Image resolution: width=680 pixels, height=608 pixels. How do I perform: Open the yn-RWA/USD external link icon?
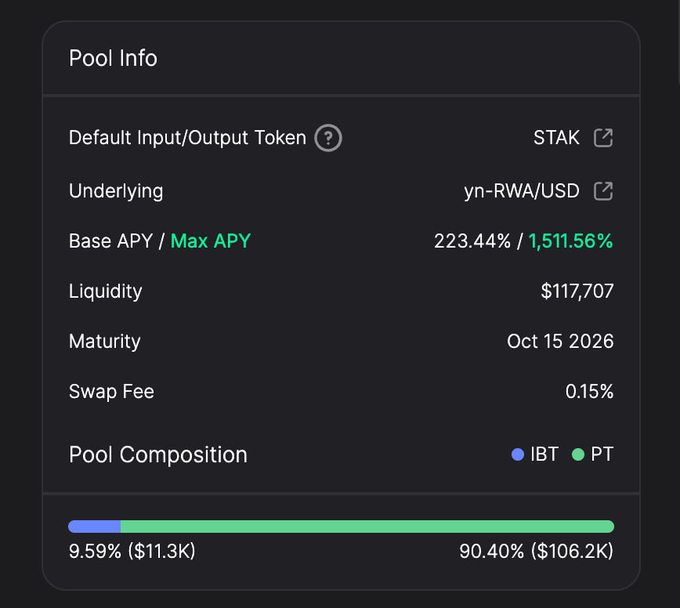tap(603, 190)
